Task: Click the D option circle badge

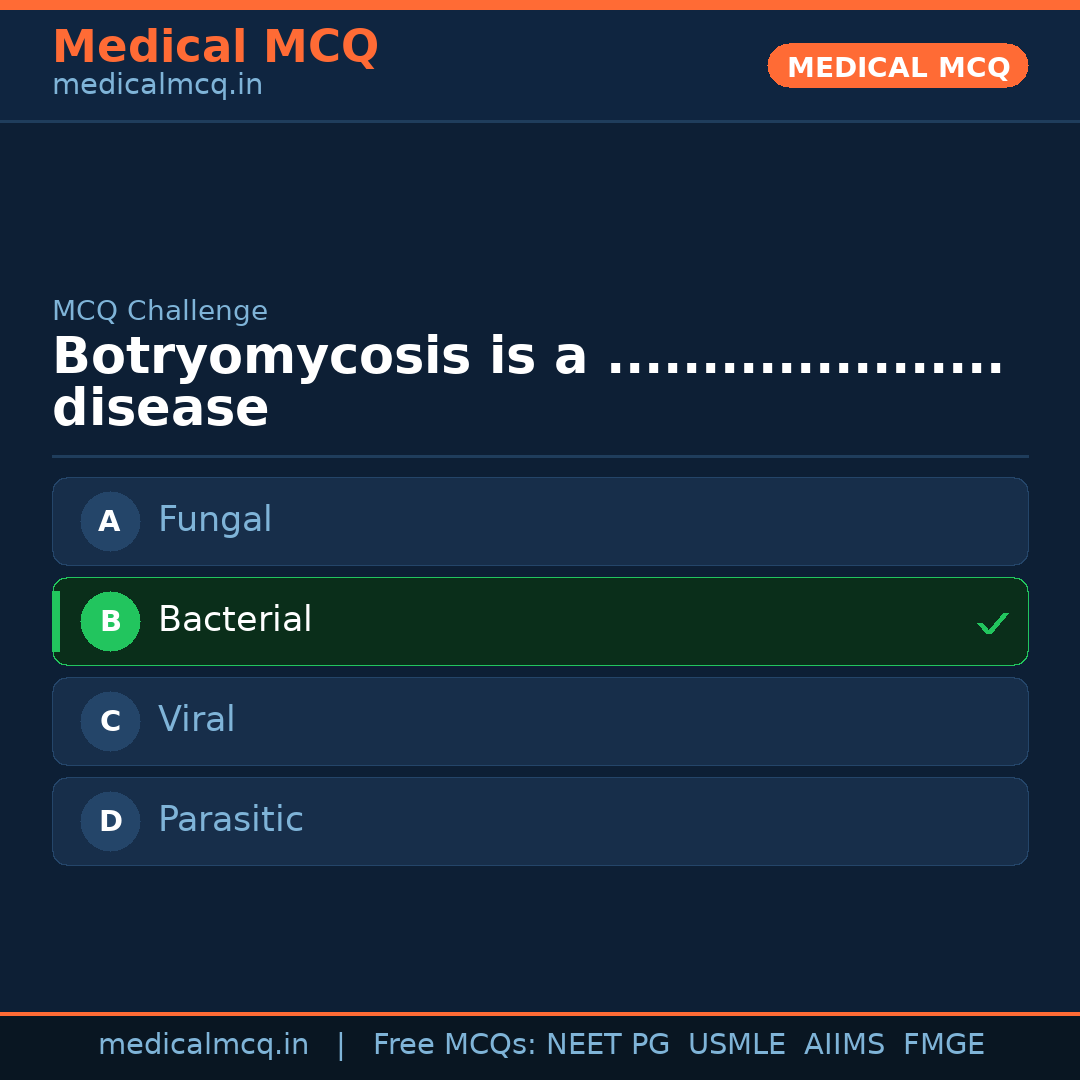Action: point(110,821)
